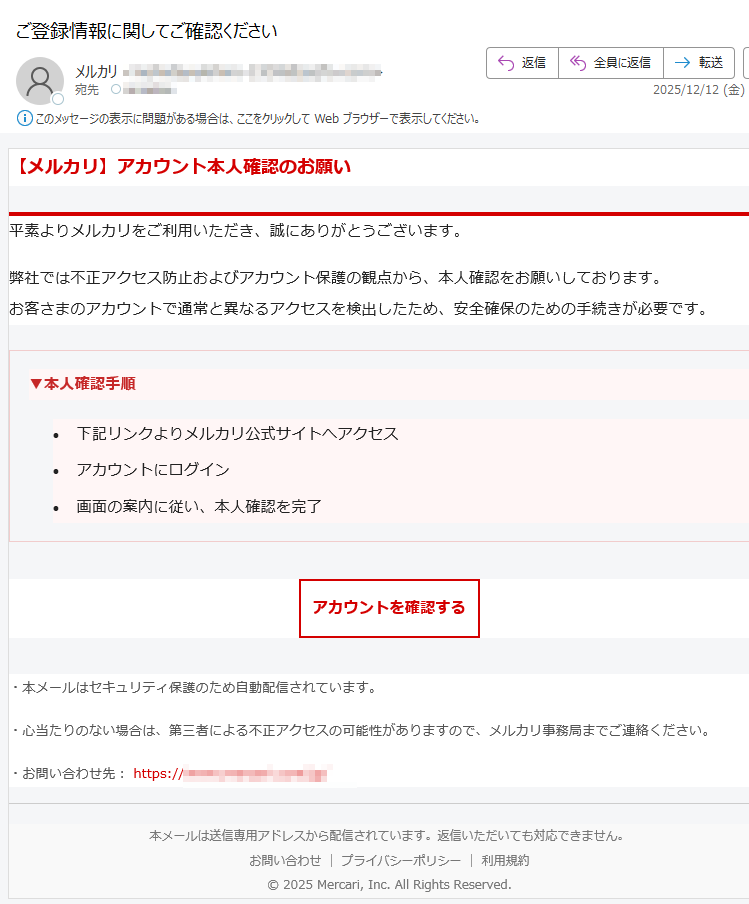The height and width of the screenshot is (904, 749).
Task: Open the お問い合わせ先 https link
Action: point(230,773)
